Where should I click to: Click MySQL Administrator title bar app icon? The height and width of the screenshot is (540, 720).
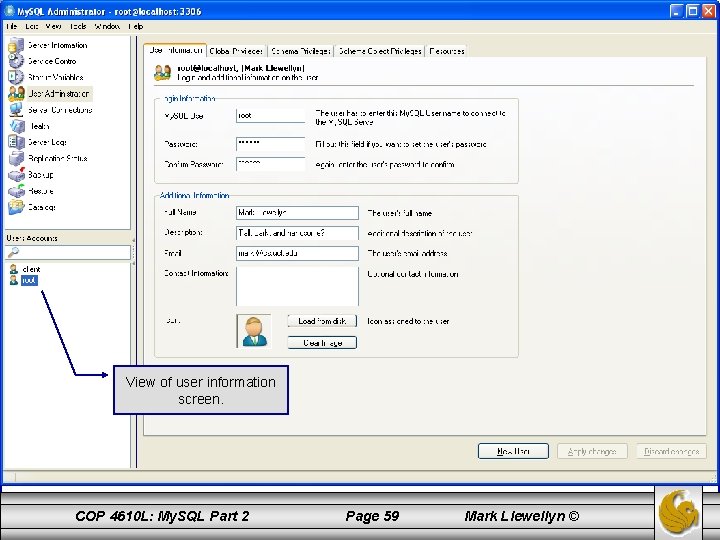[9, 11]
